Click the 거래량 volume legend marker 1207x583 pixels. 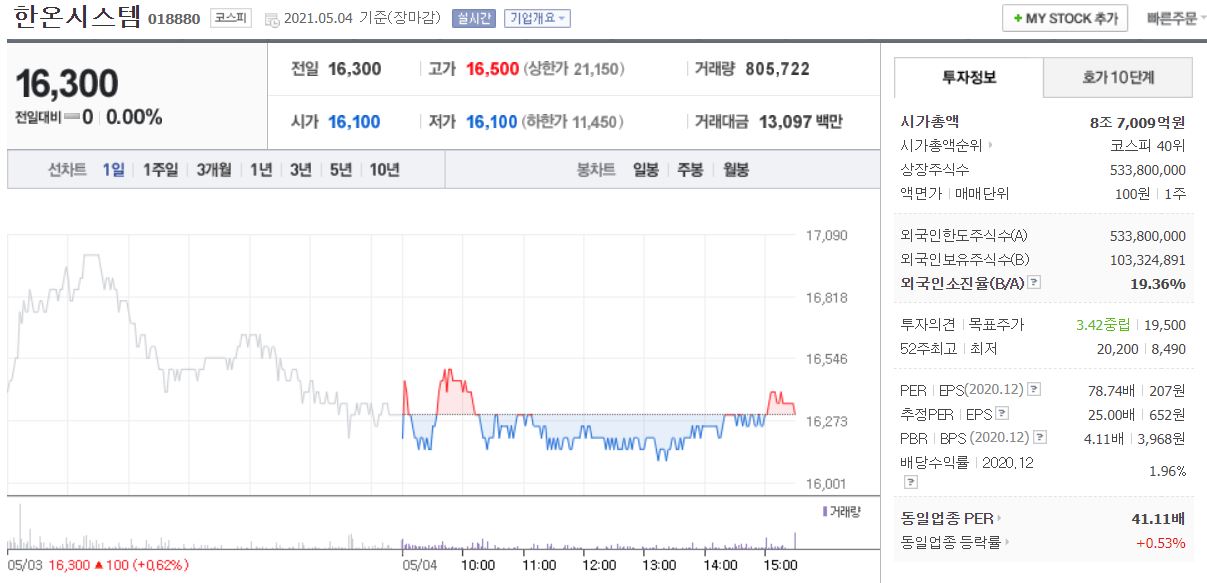tap(825, 512)
